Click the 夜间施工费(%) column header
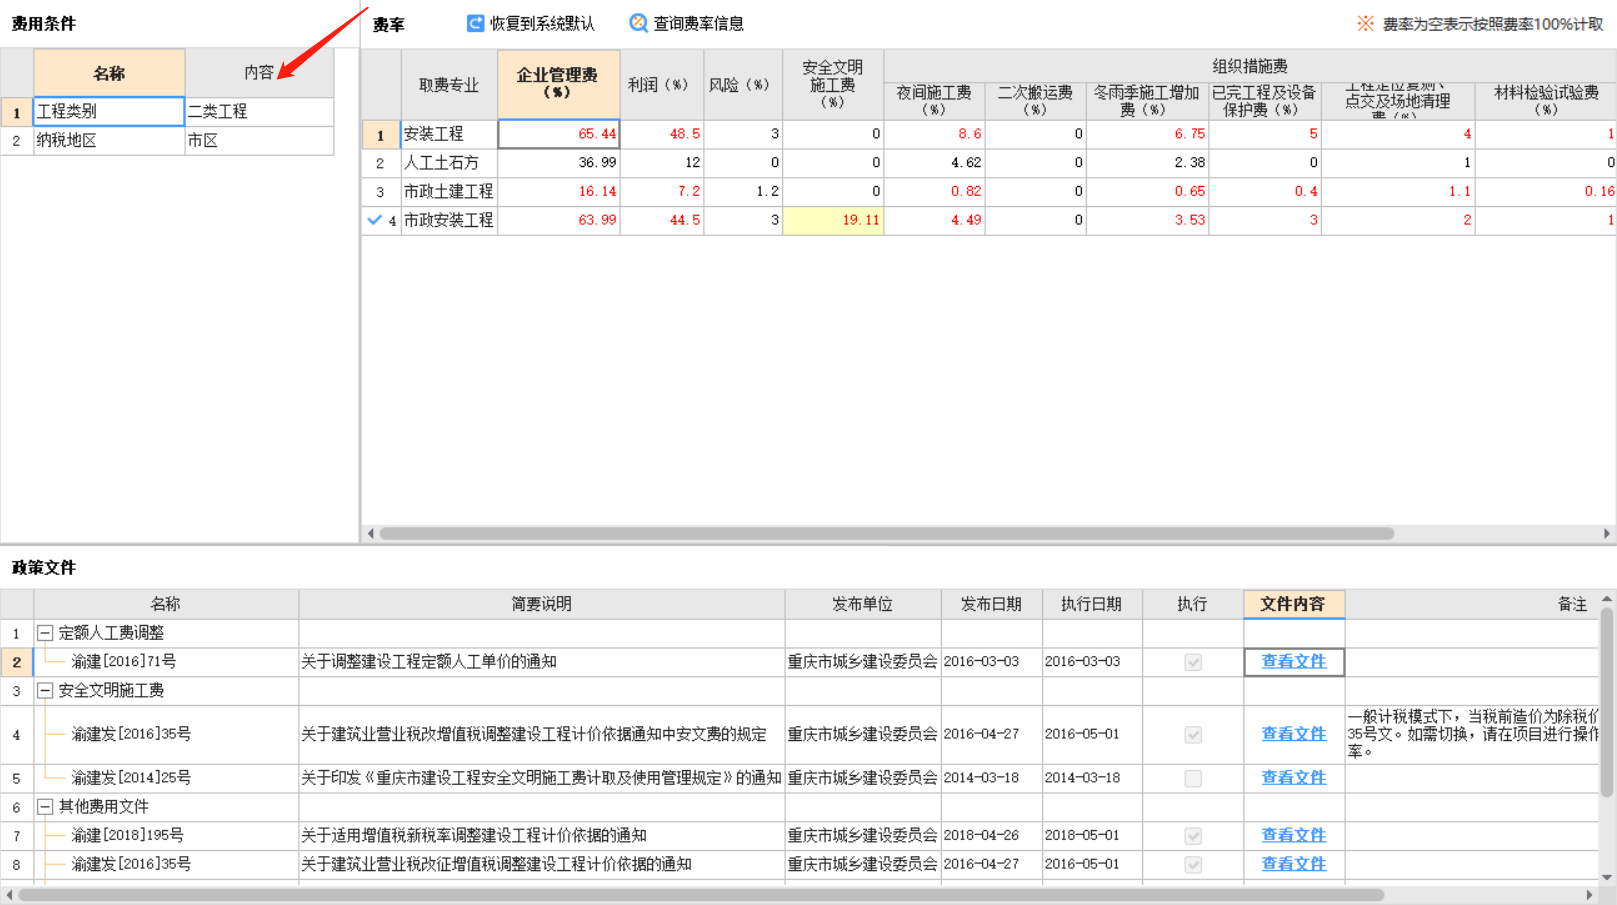 click(x=935, y=101)
